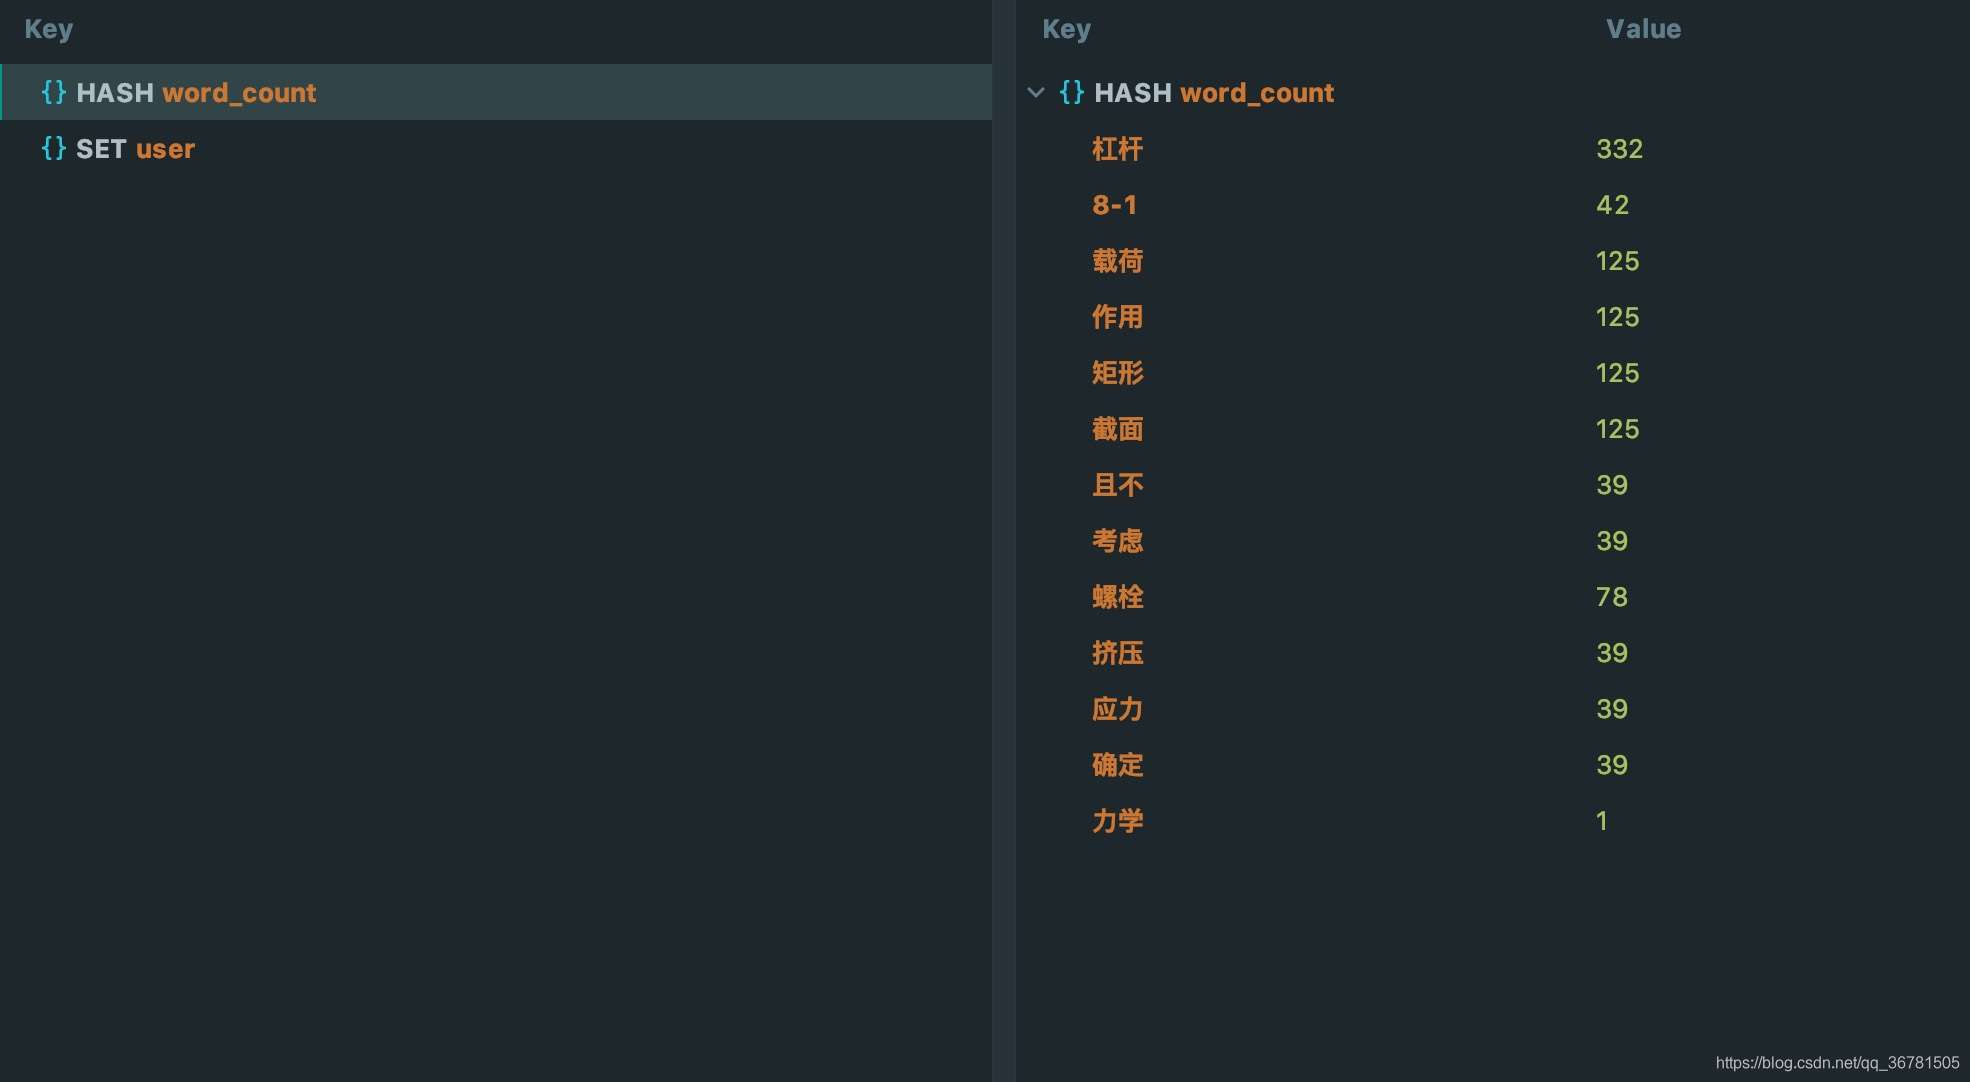Screen dimensions: 1970x1082
Task: Click the value 125 in the 作用 row
Action: (1617, 317)
